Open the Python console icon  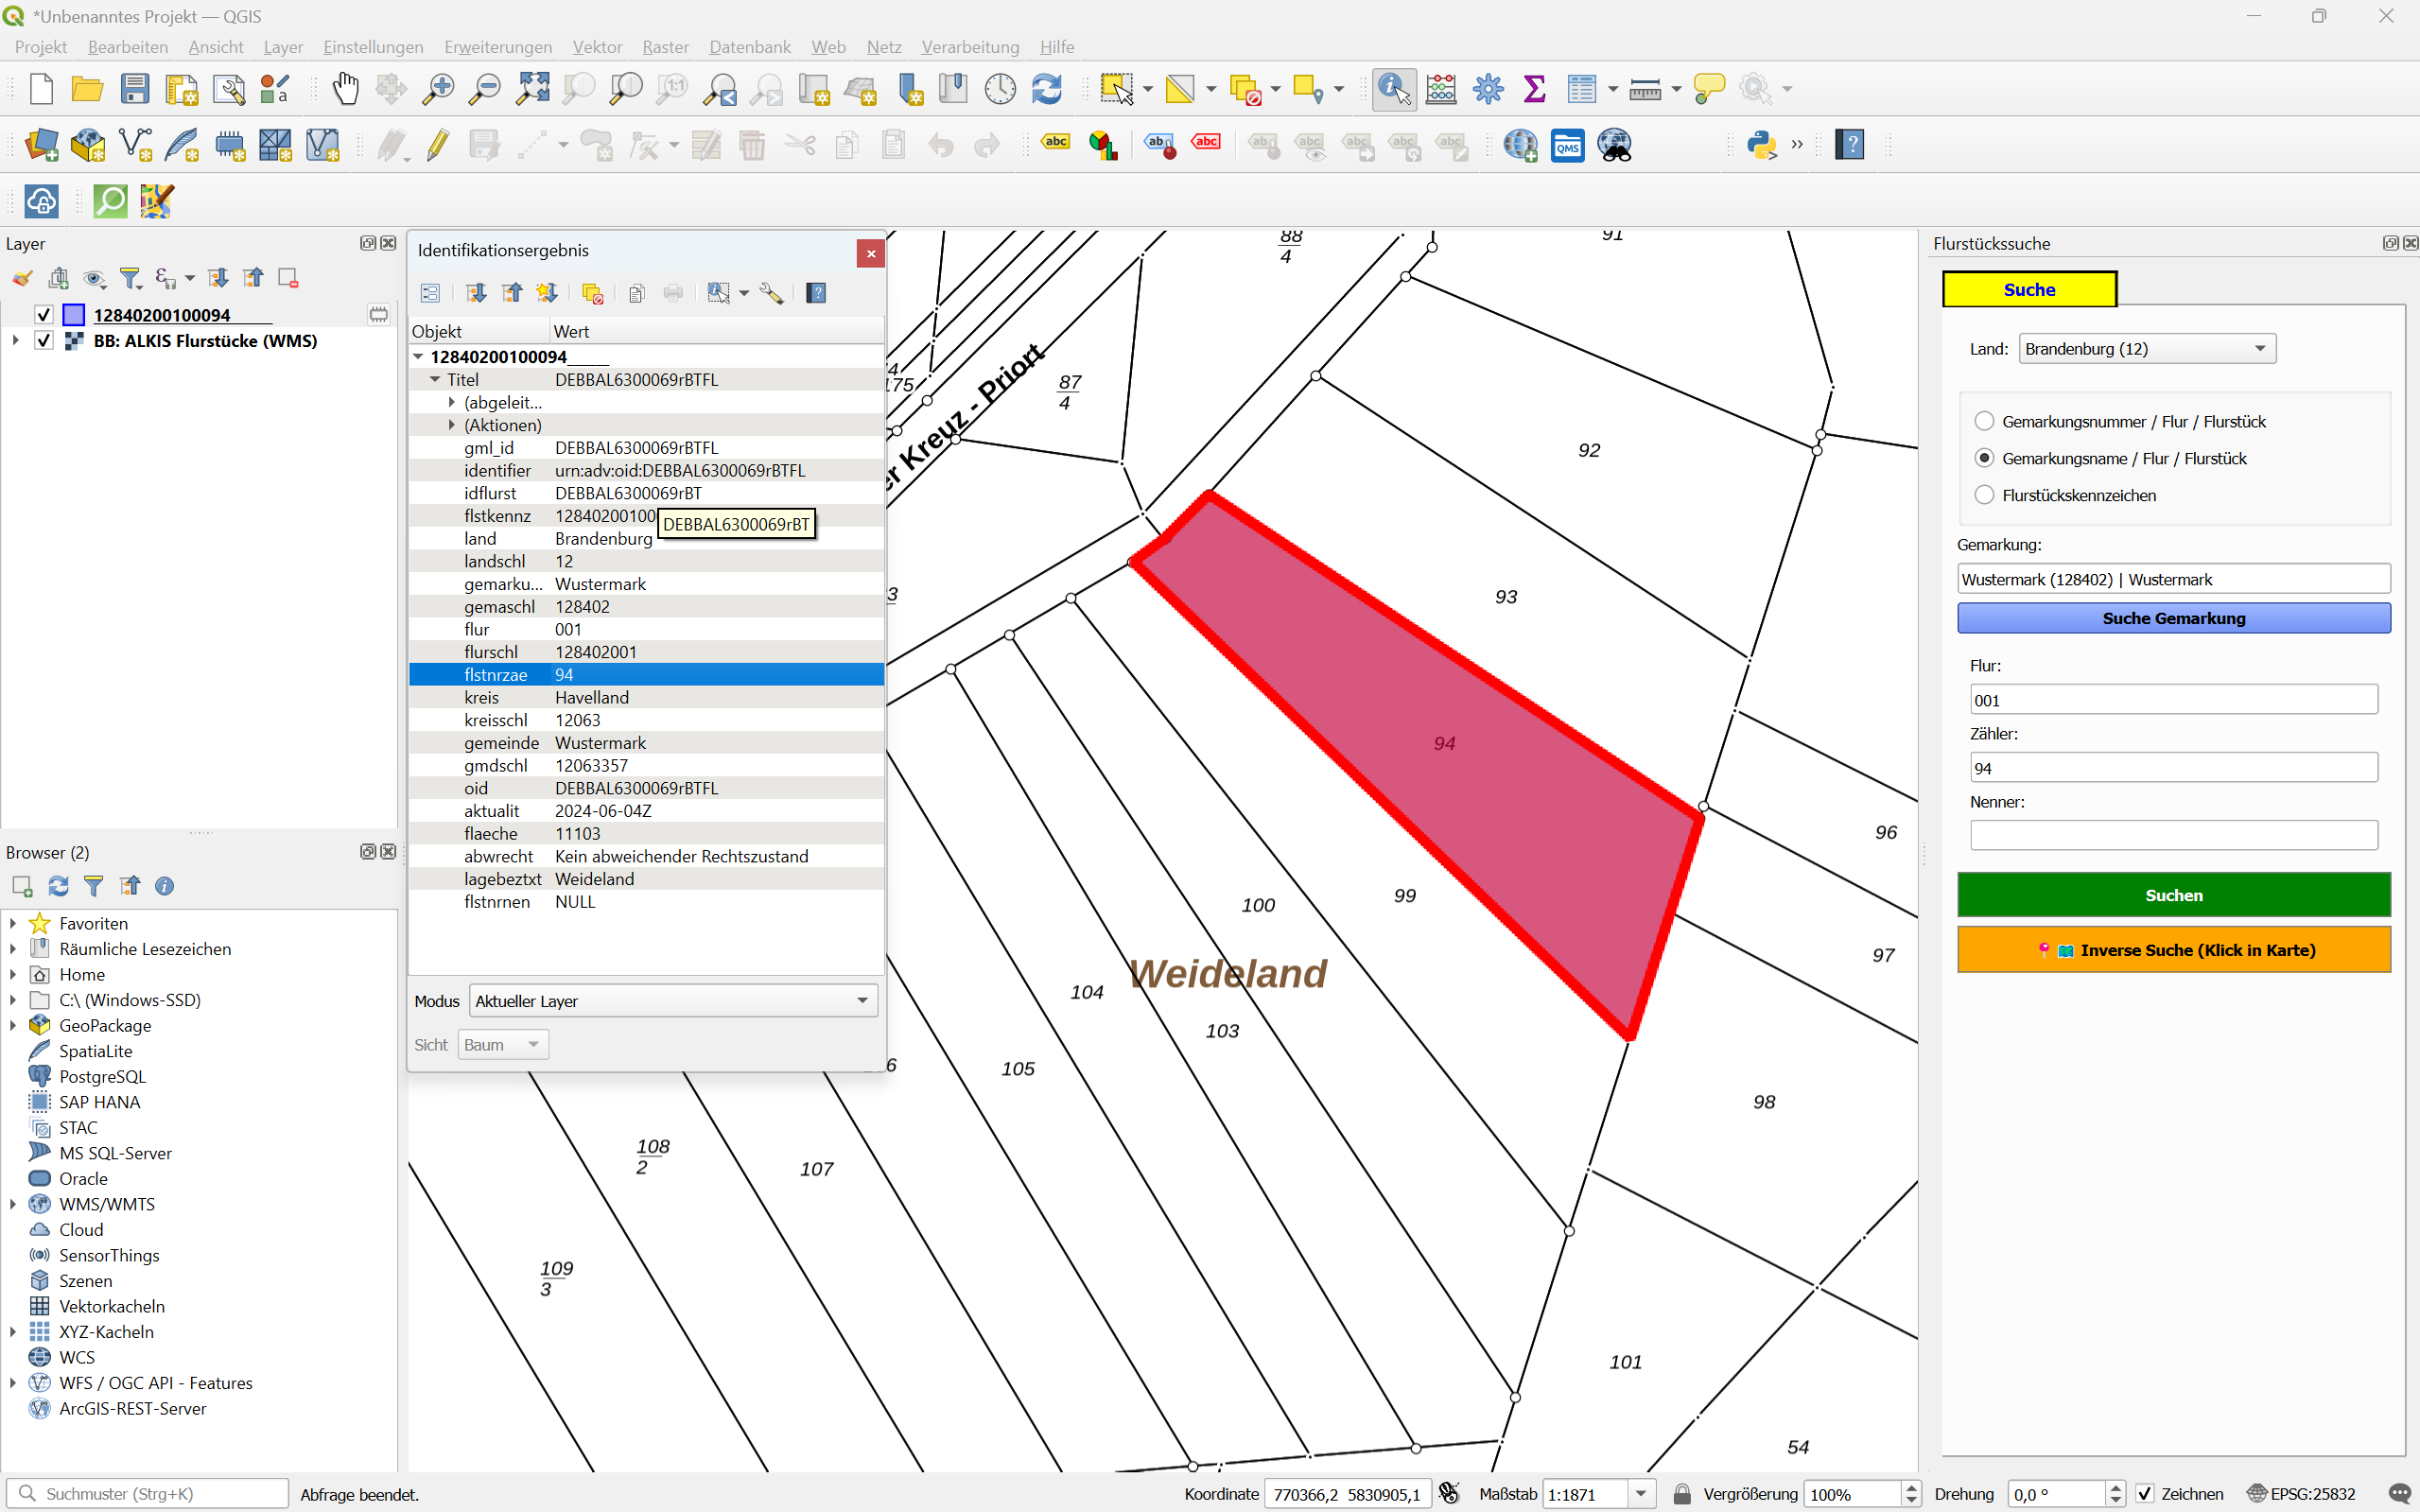[1761, 145]
